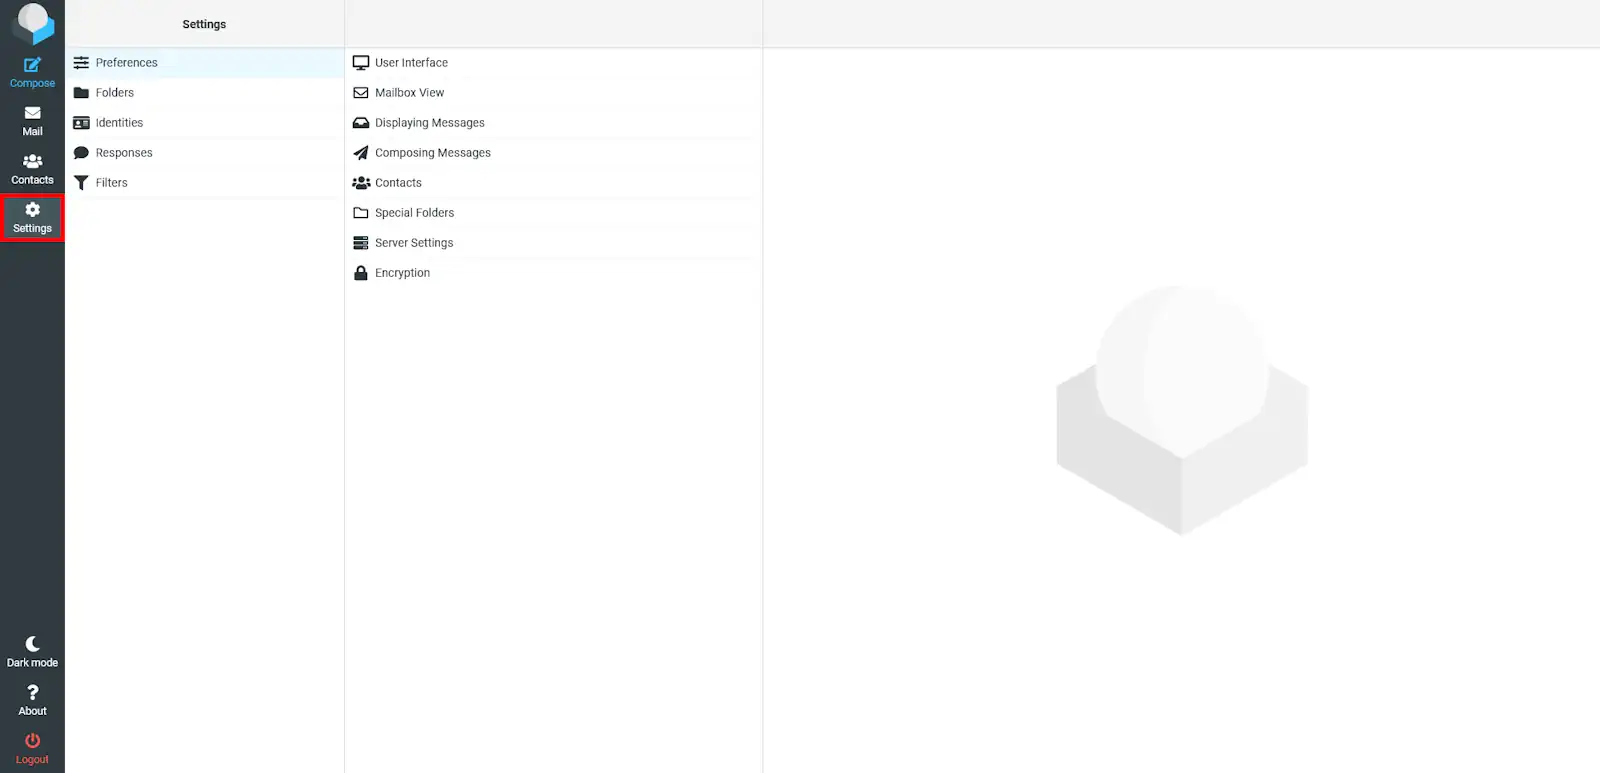Open User Interface preferences

point(411,63)
